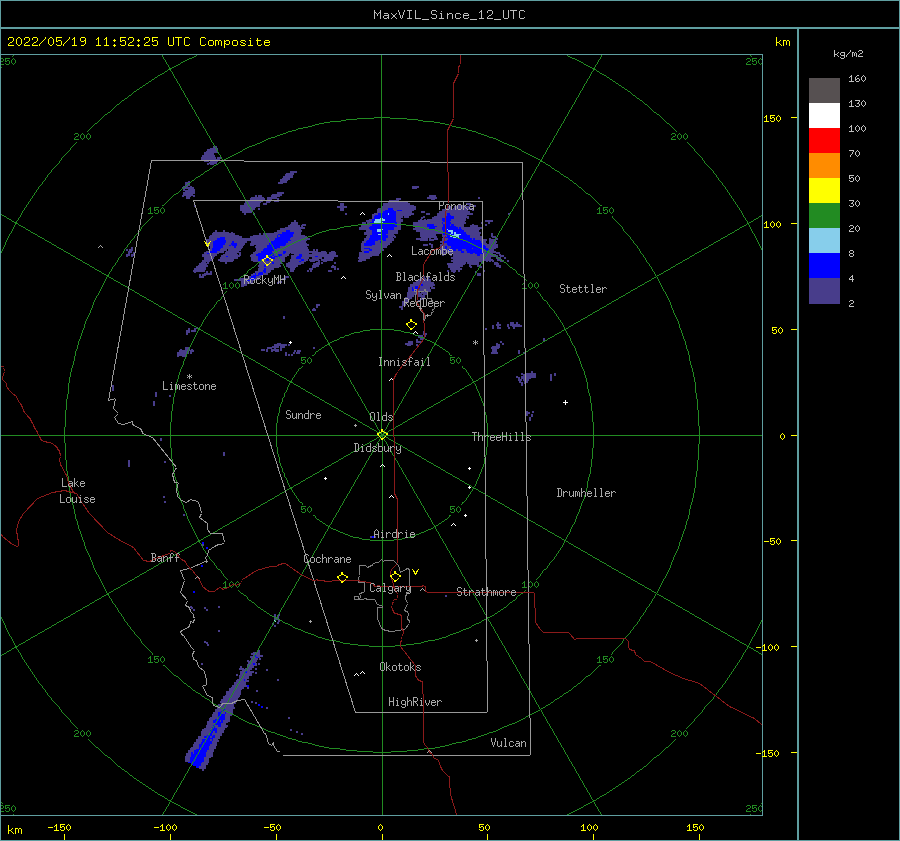The height and width of the screenshot is (841, 900).
Task: Click the green 30 legend swatch
Action: (824, 215)
